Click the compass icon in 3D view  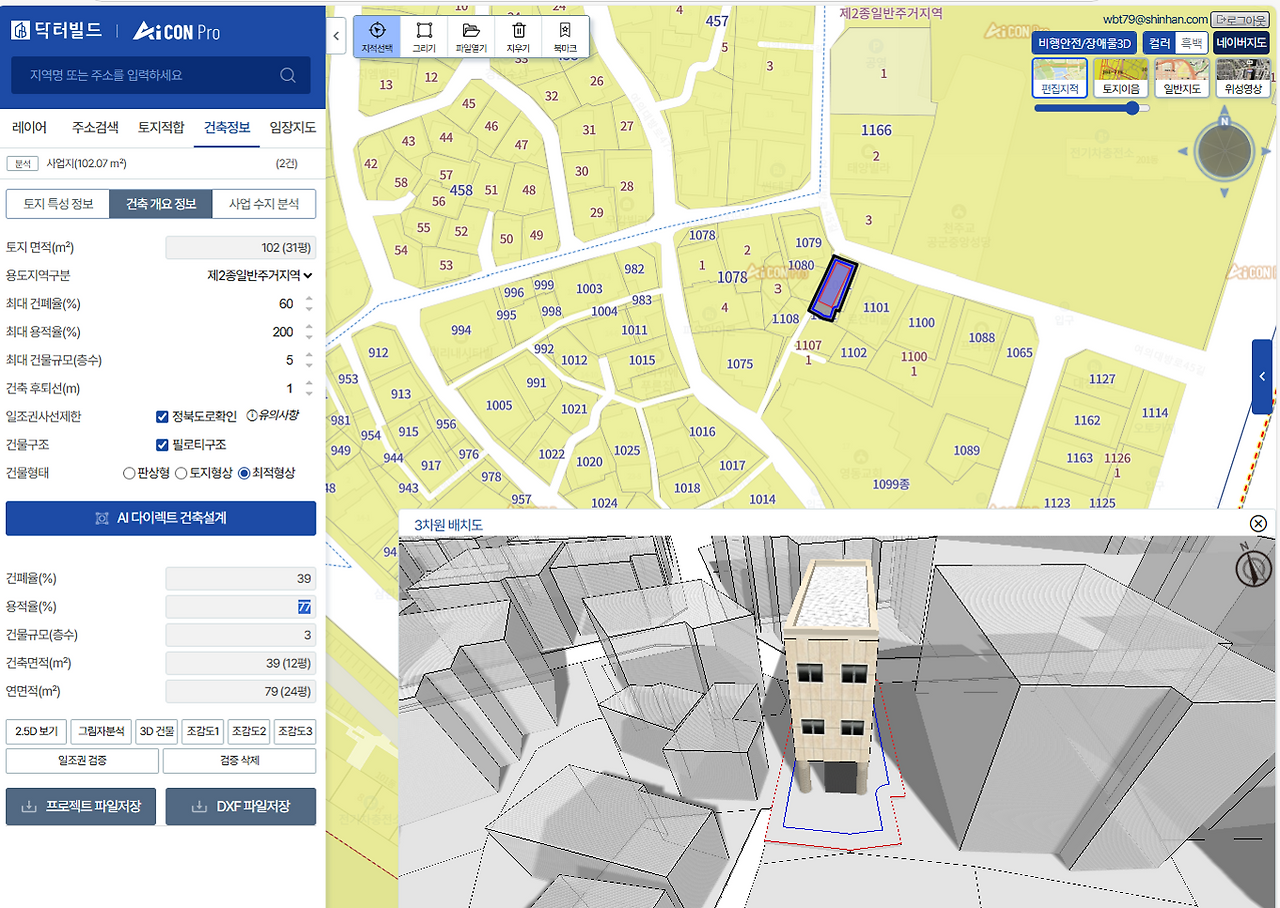pos(1252,569)
